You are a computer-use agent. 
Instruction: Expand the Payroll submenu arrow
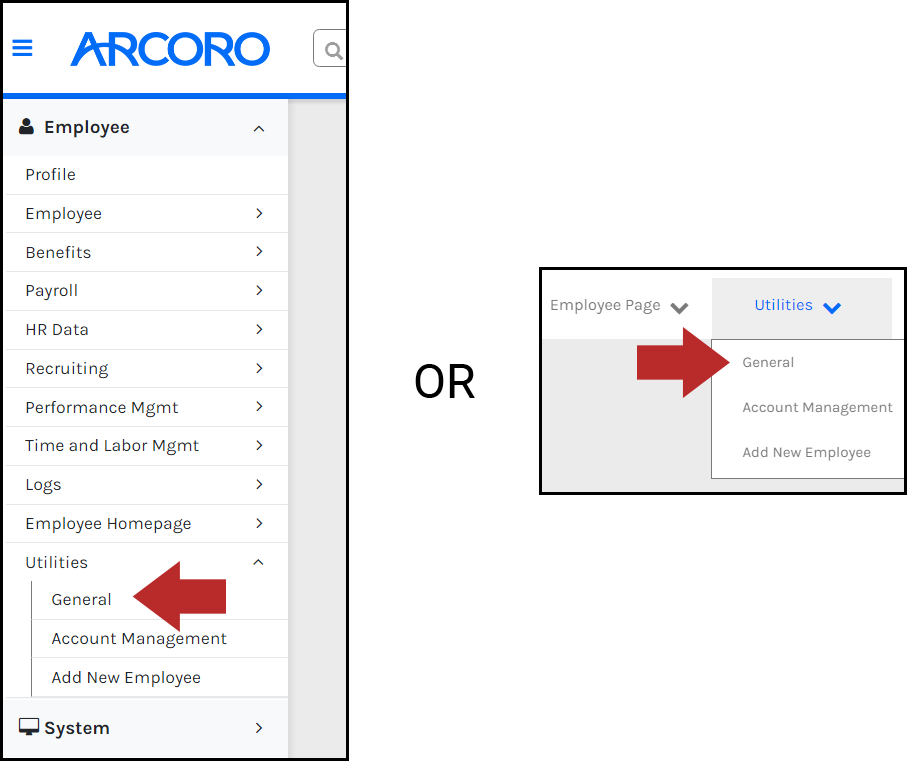tap(259, 290)
